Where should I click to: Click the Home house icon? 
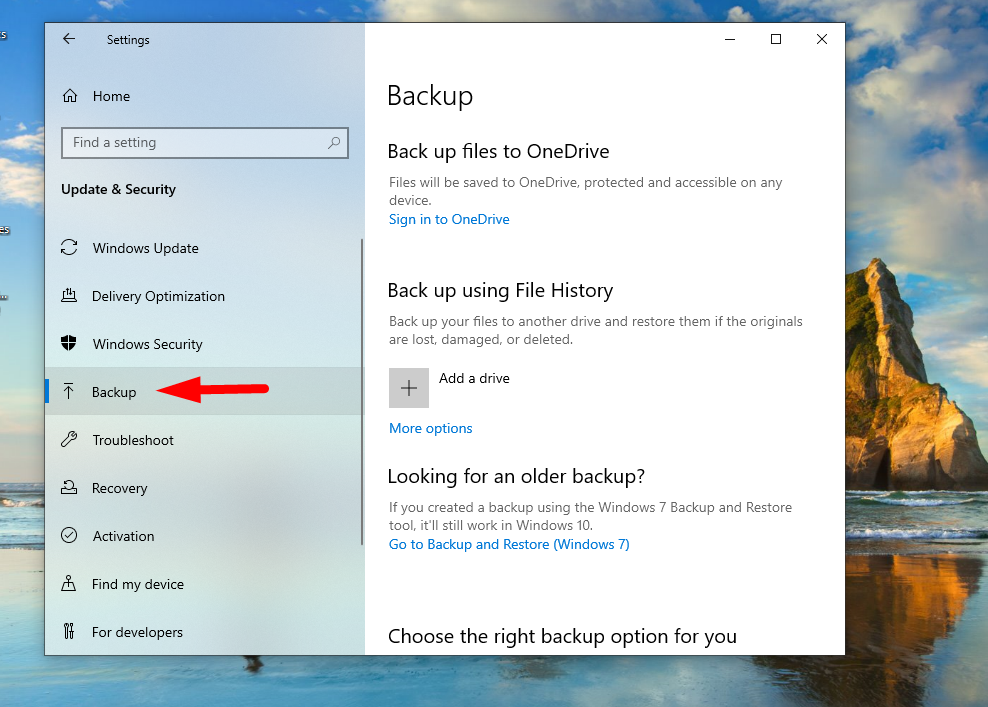pyautogui.click(x=70, y=96)
